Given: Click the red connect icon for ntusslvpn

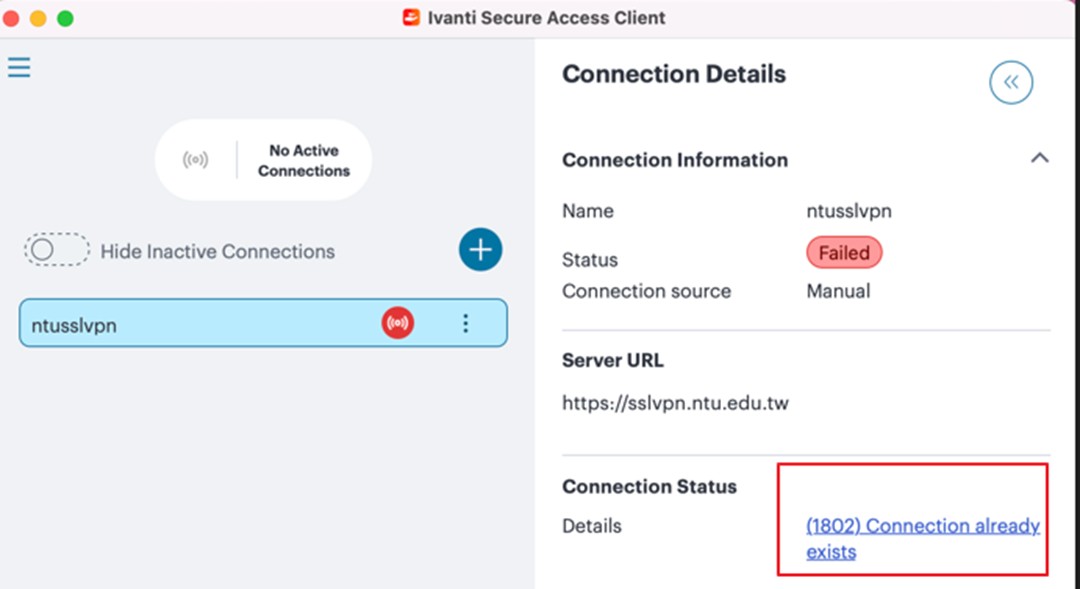Looking at the screenshot, I should click(x=397, y=324).
